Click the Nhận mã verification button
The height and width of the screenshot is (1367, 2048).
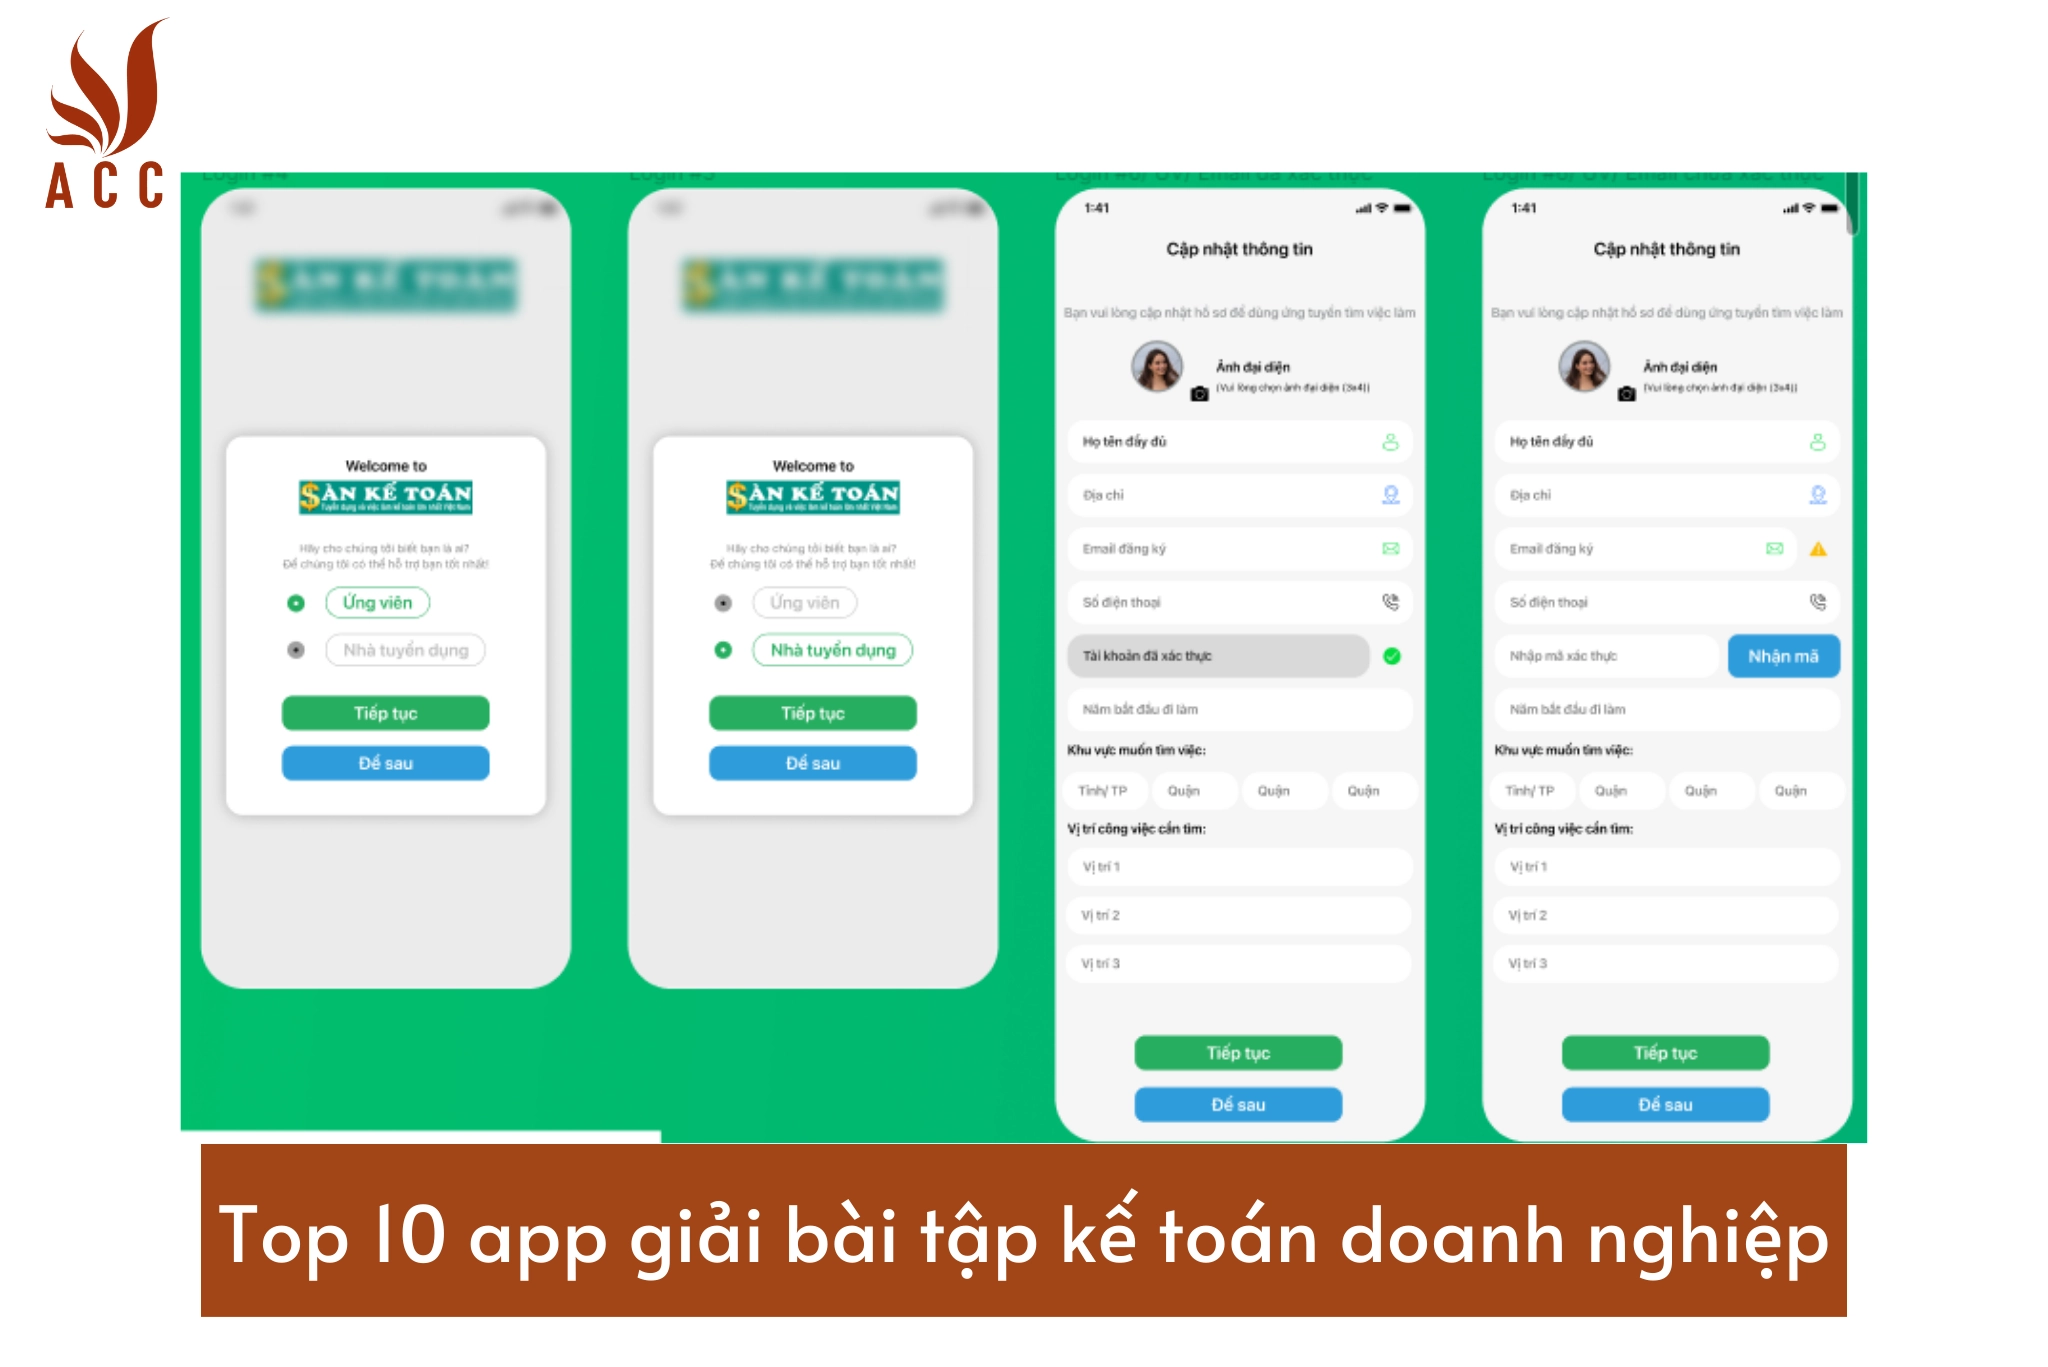pos(1787,662)
